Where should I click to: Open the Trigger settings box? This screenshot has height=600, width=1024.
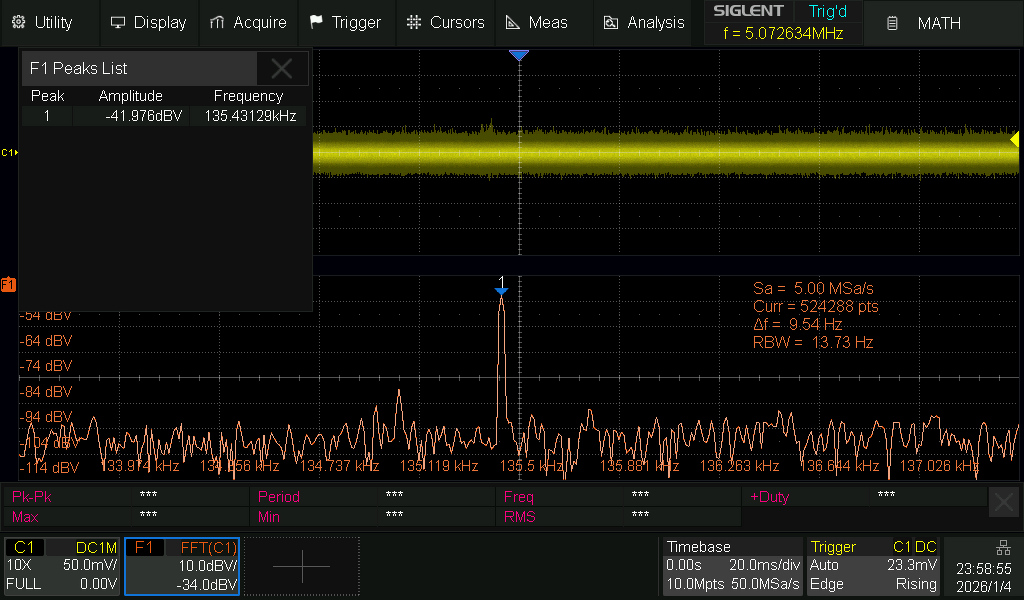(873, 566)
